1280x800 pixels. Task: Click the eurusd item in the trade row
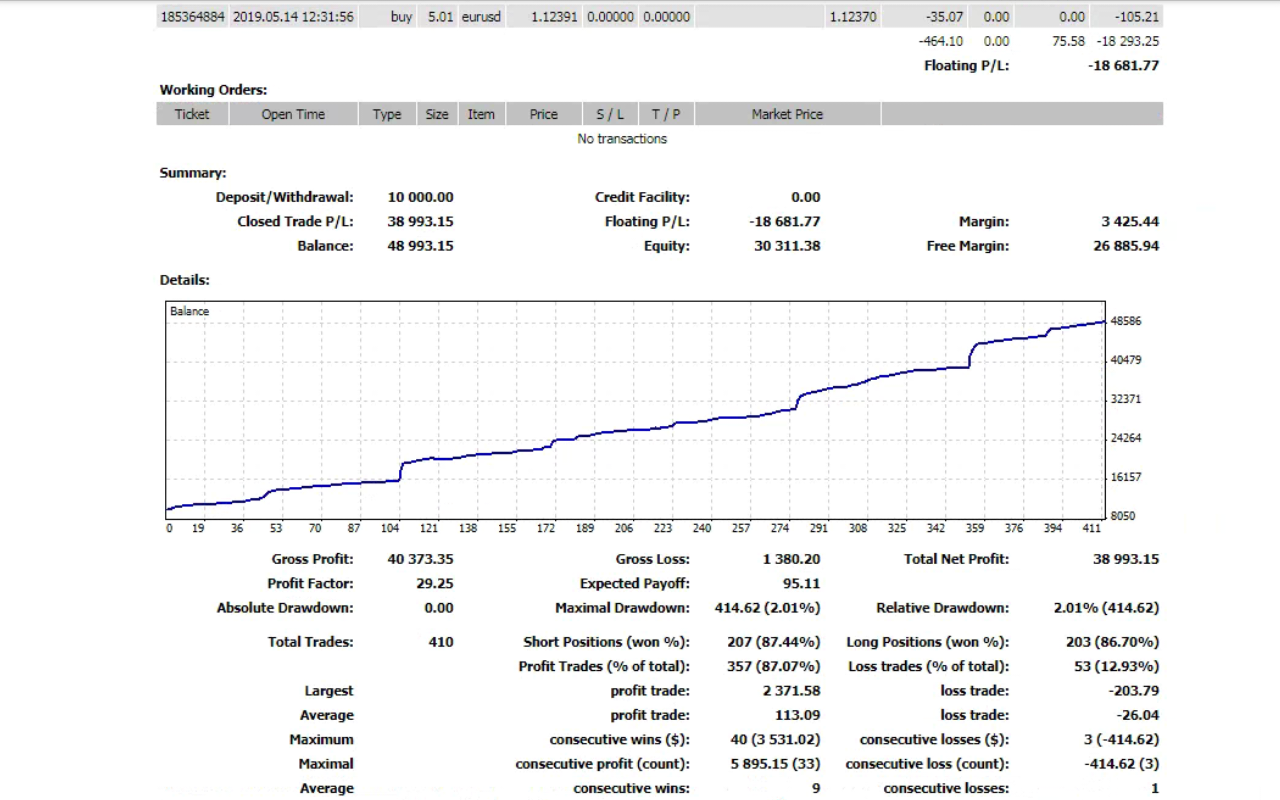click(x=481, y=17)
